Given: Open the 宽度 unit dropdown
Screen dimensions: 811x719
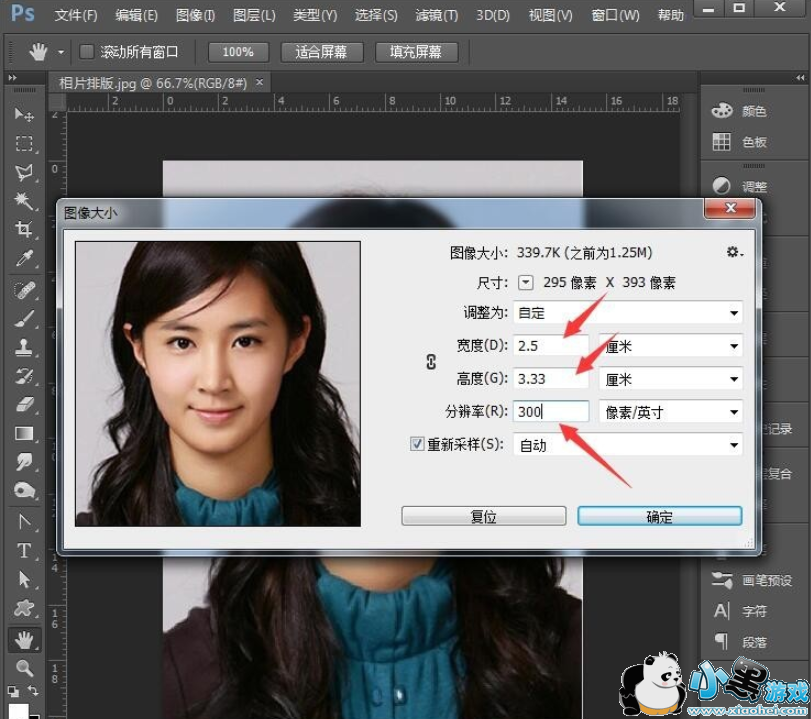Looking at the screenshot, I should click(x=670, y=346).
